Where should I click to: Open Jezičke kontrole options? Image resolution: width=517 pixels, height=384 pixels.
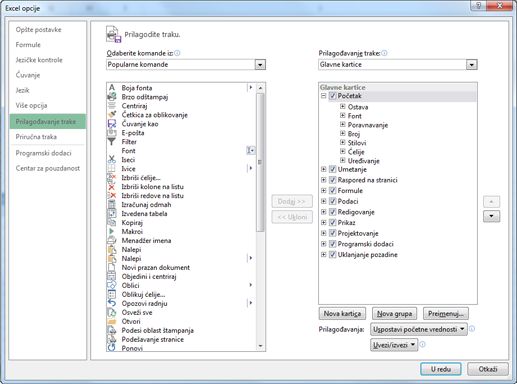[39, 60]
